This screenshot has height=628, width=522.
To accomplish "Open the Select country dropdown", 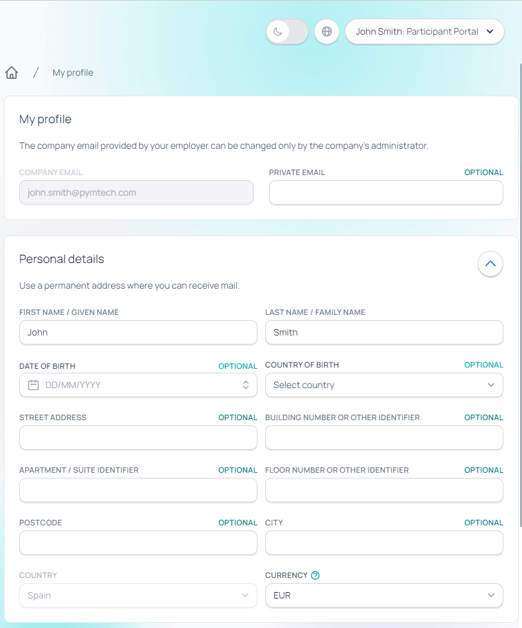I will (384, 385).
